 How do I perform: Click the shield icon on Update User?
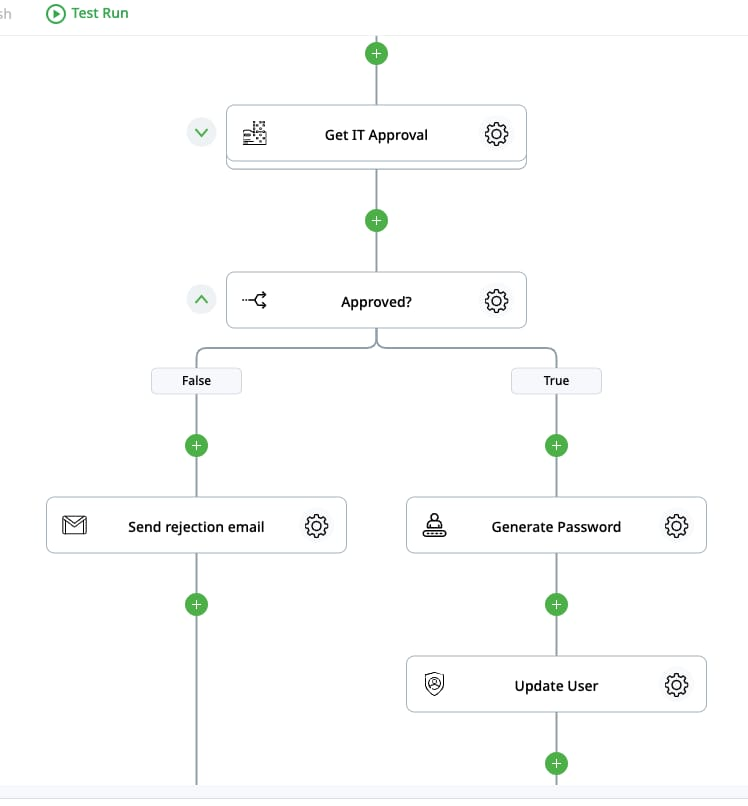pos(435,685)
